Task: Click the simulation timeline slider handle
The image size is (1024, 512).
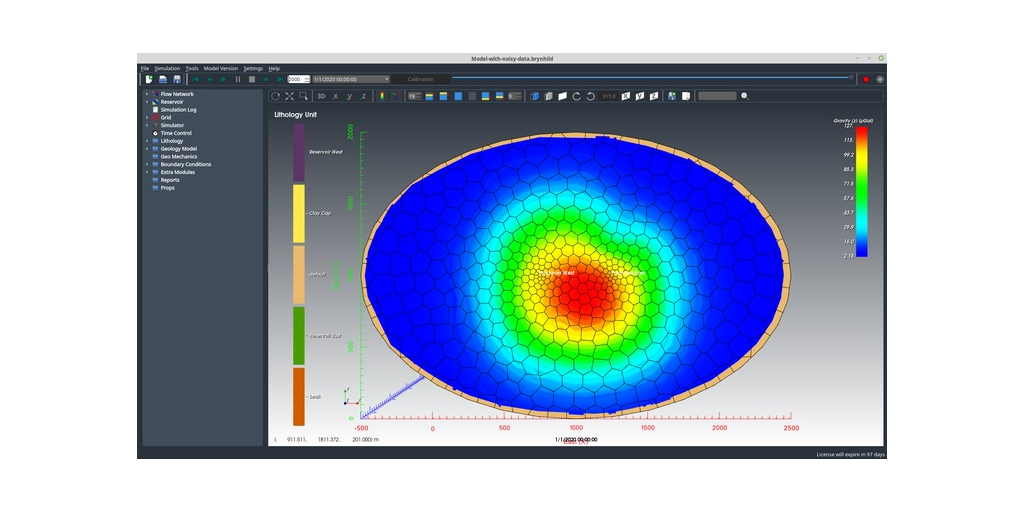Action: pos(852,77)
